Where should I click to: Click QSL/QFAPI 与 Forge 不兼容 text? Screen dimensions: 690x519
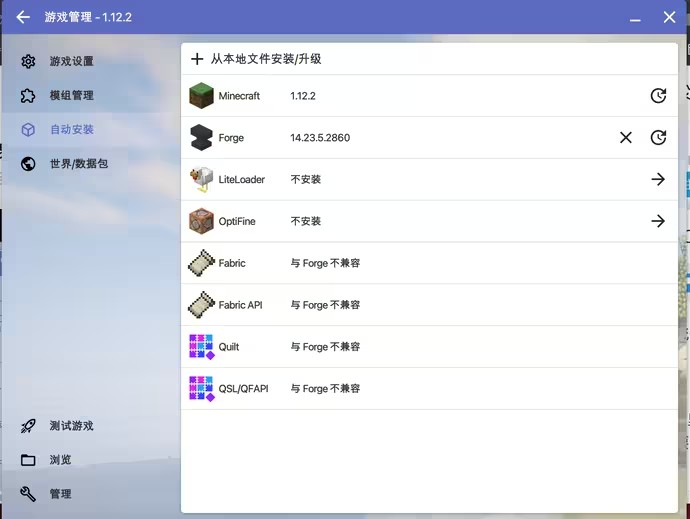pyautogui.click(x=325, y=389)
